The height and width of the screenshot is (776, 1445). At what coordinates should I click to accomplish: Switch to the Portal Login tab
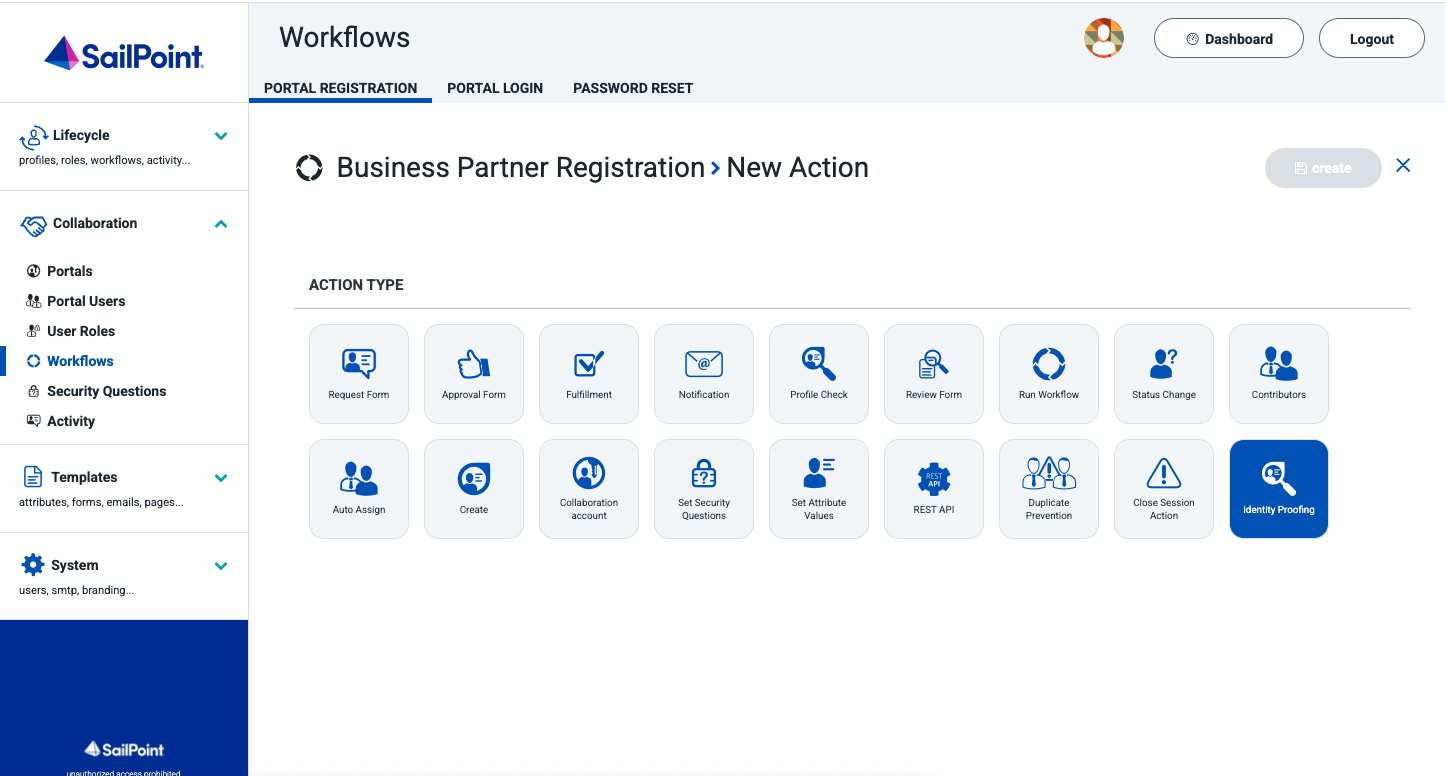[495, 88]
